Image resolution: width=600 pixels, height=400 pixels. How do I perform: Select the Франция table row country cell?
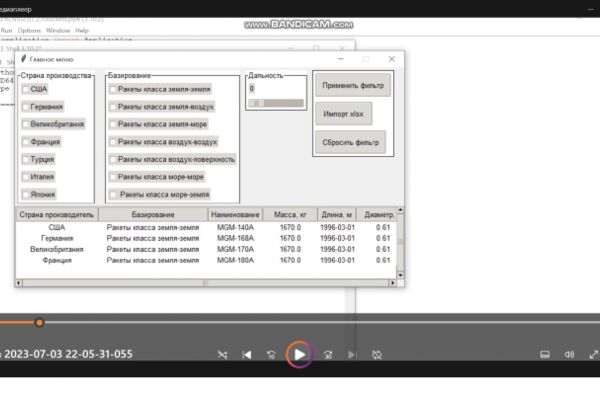click(57, 260)
